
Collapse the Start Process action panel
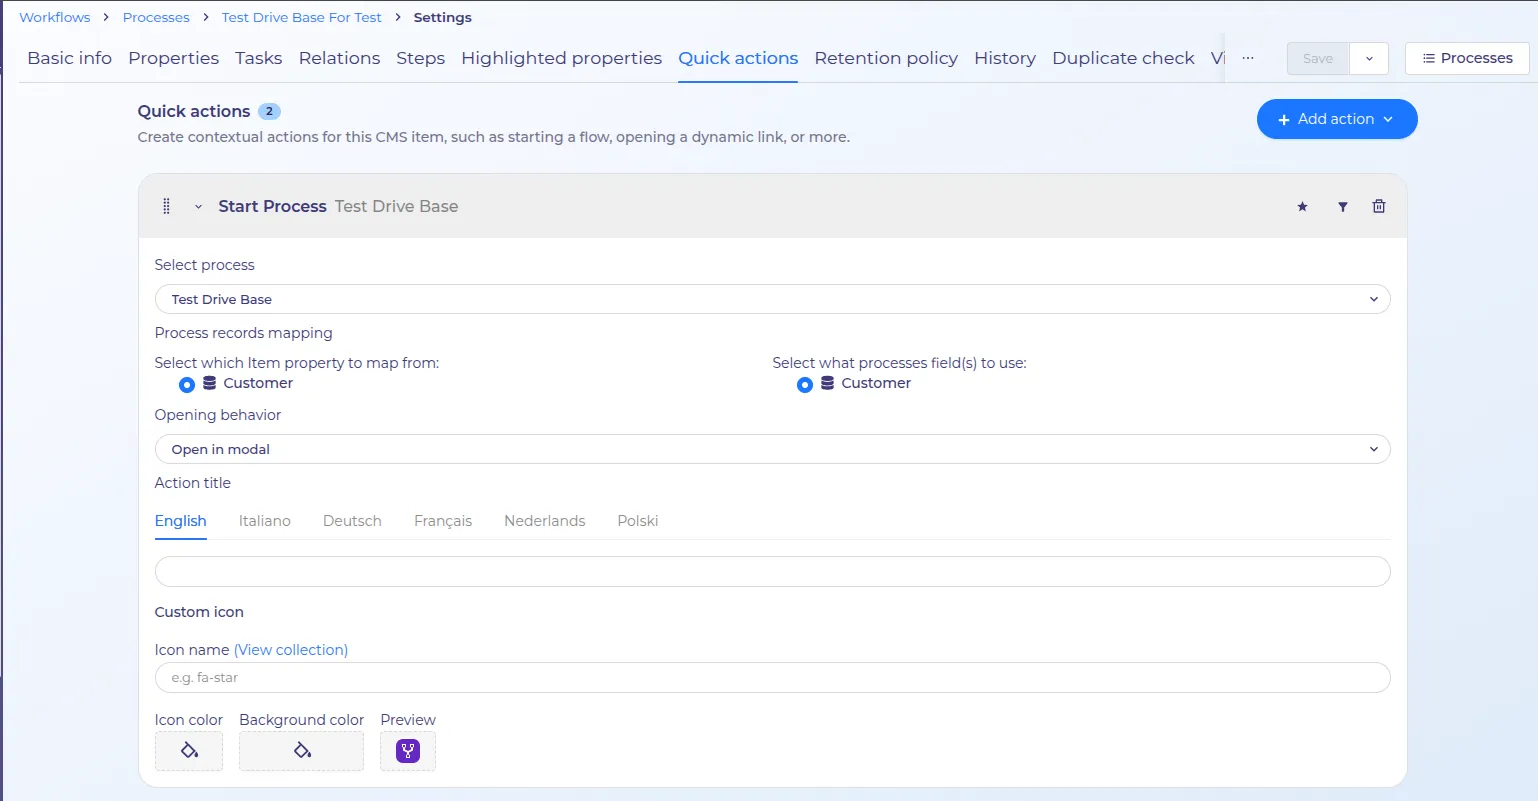198,207
